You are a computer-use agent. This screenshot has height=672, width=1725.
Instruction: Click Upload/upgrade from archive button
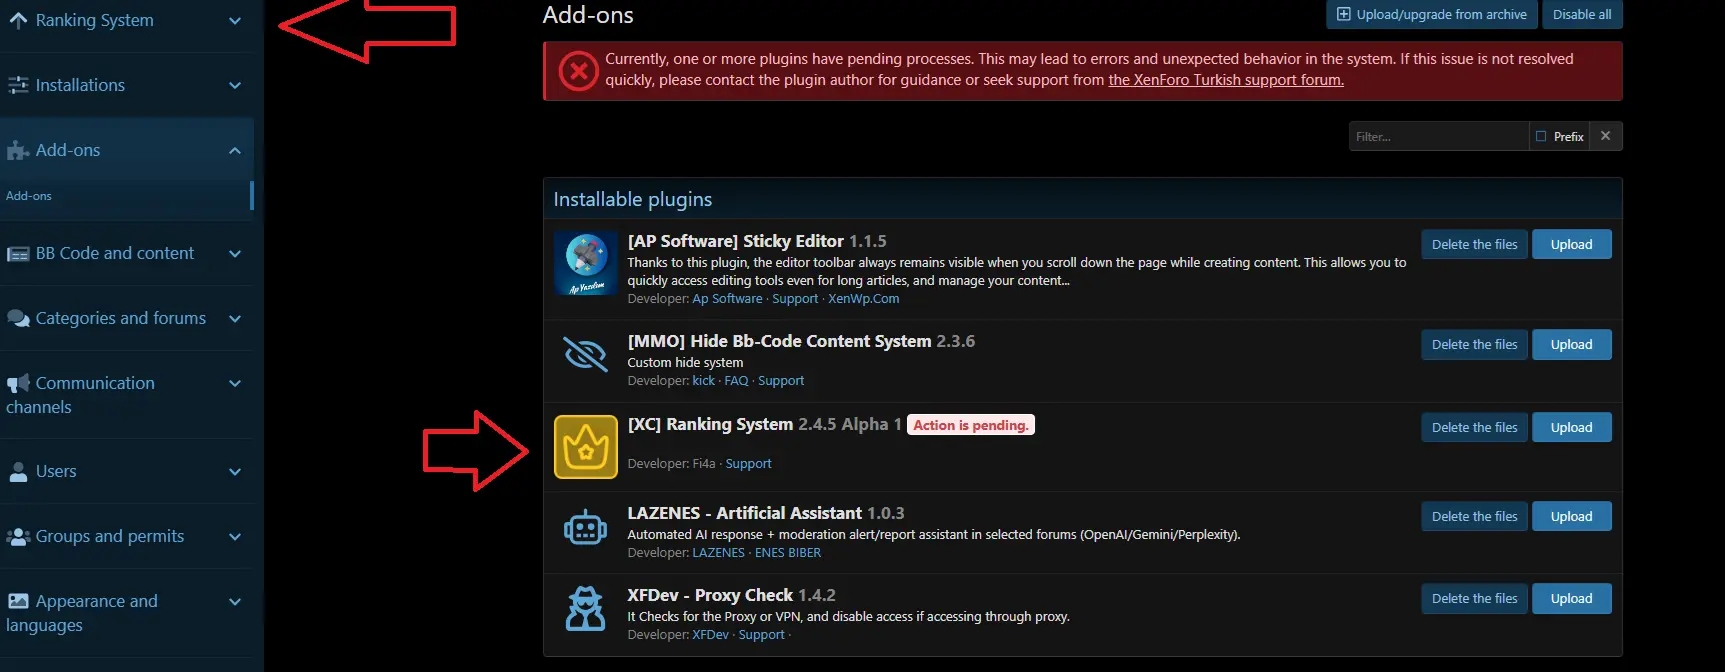[1431, 15]
